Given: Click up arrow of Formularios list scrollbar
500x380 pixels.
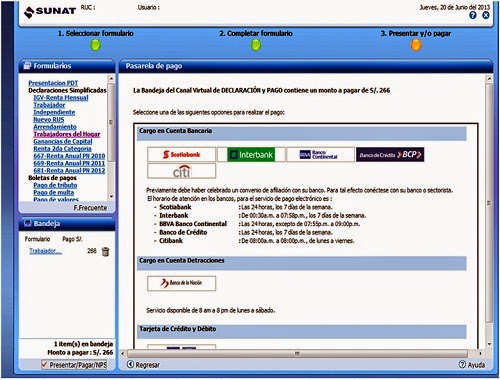Looking at the screenshot, I should 111,79.
